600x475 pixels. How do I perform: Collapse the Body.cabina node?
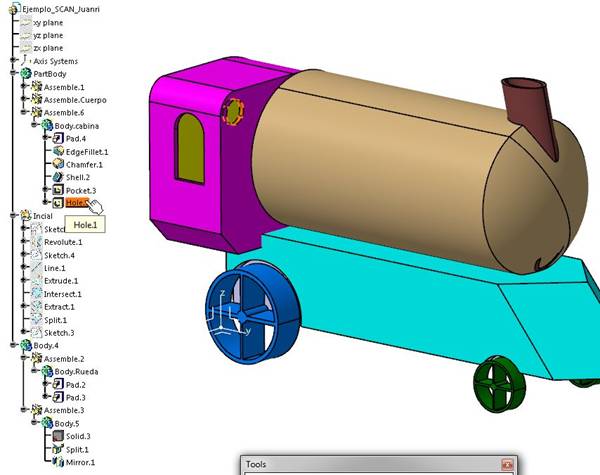coord(35,125)
